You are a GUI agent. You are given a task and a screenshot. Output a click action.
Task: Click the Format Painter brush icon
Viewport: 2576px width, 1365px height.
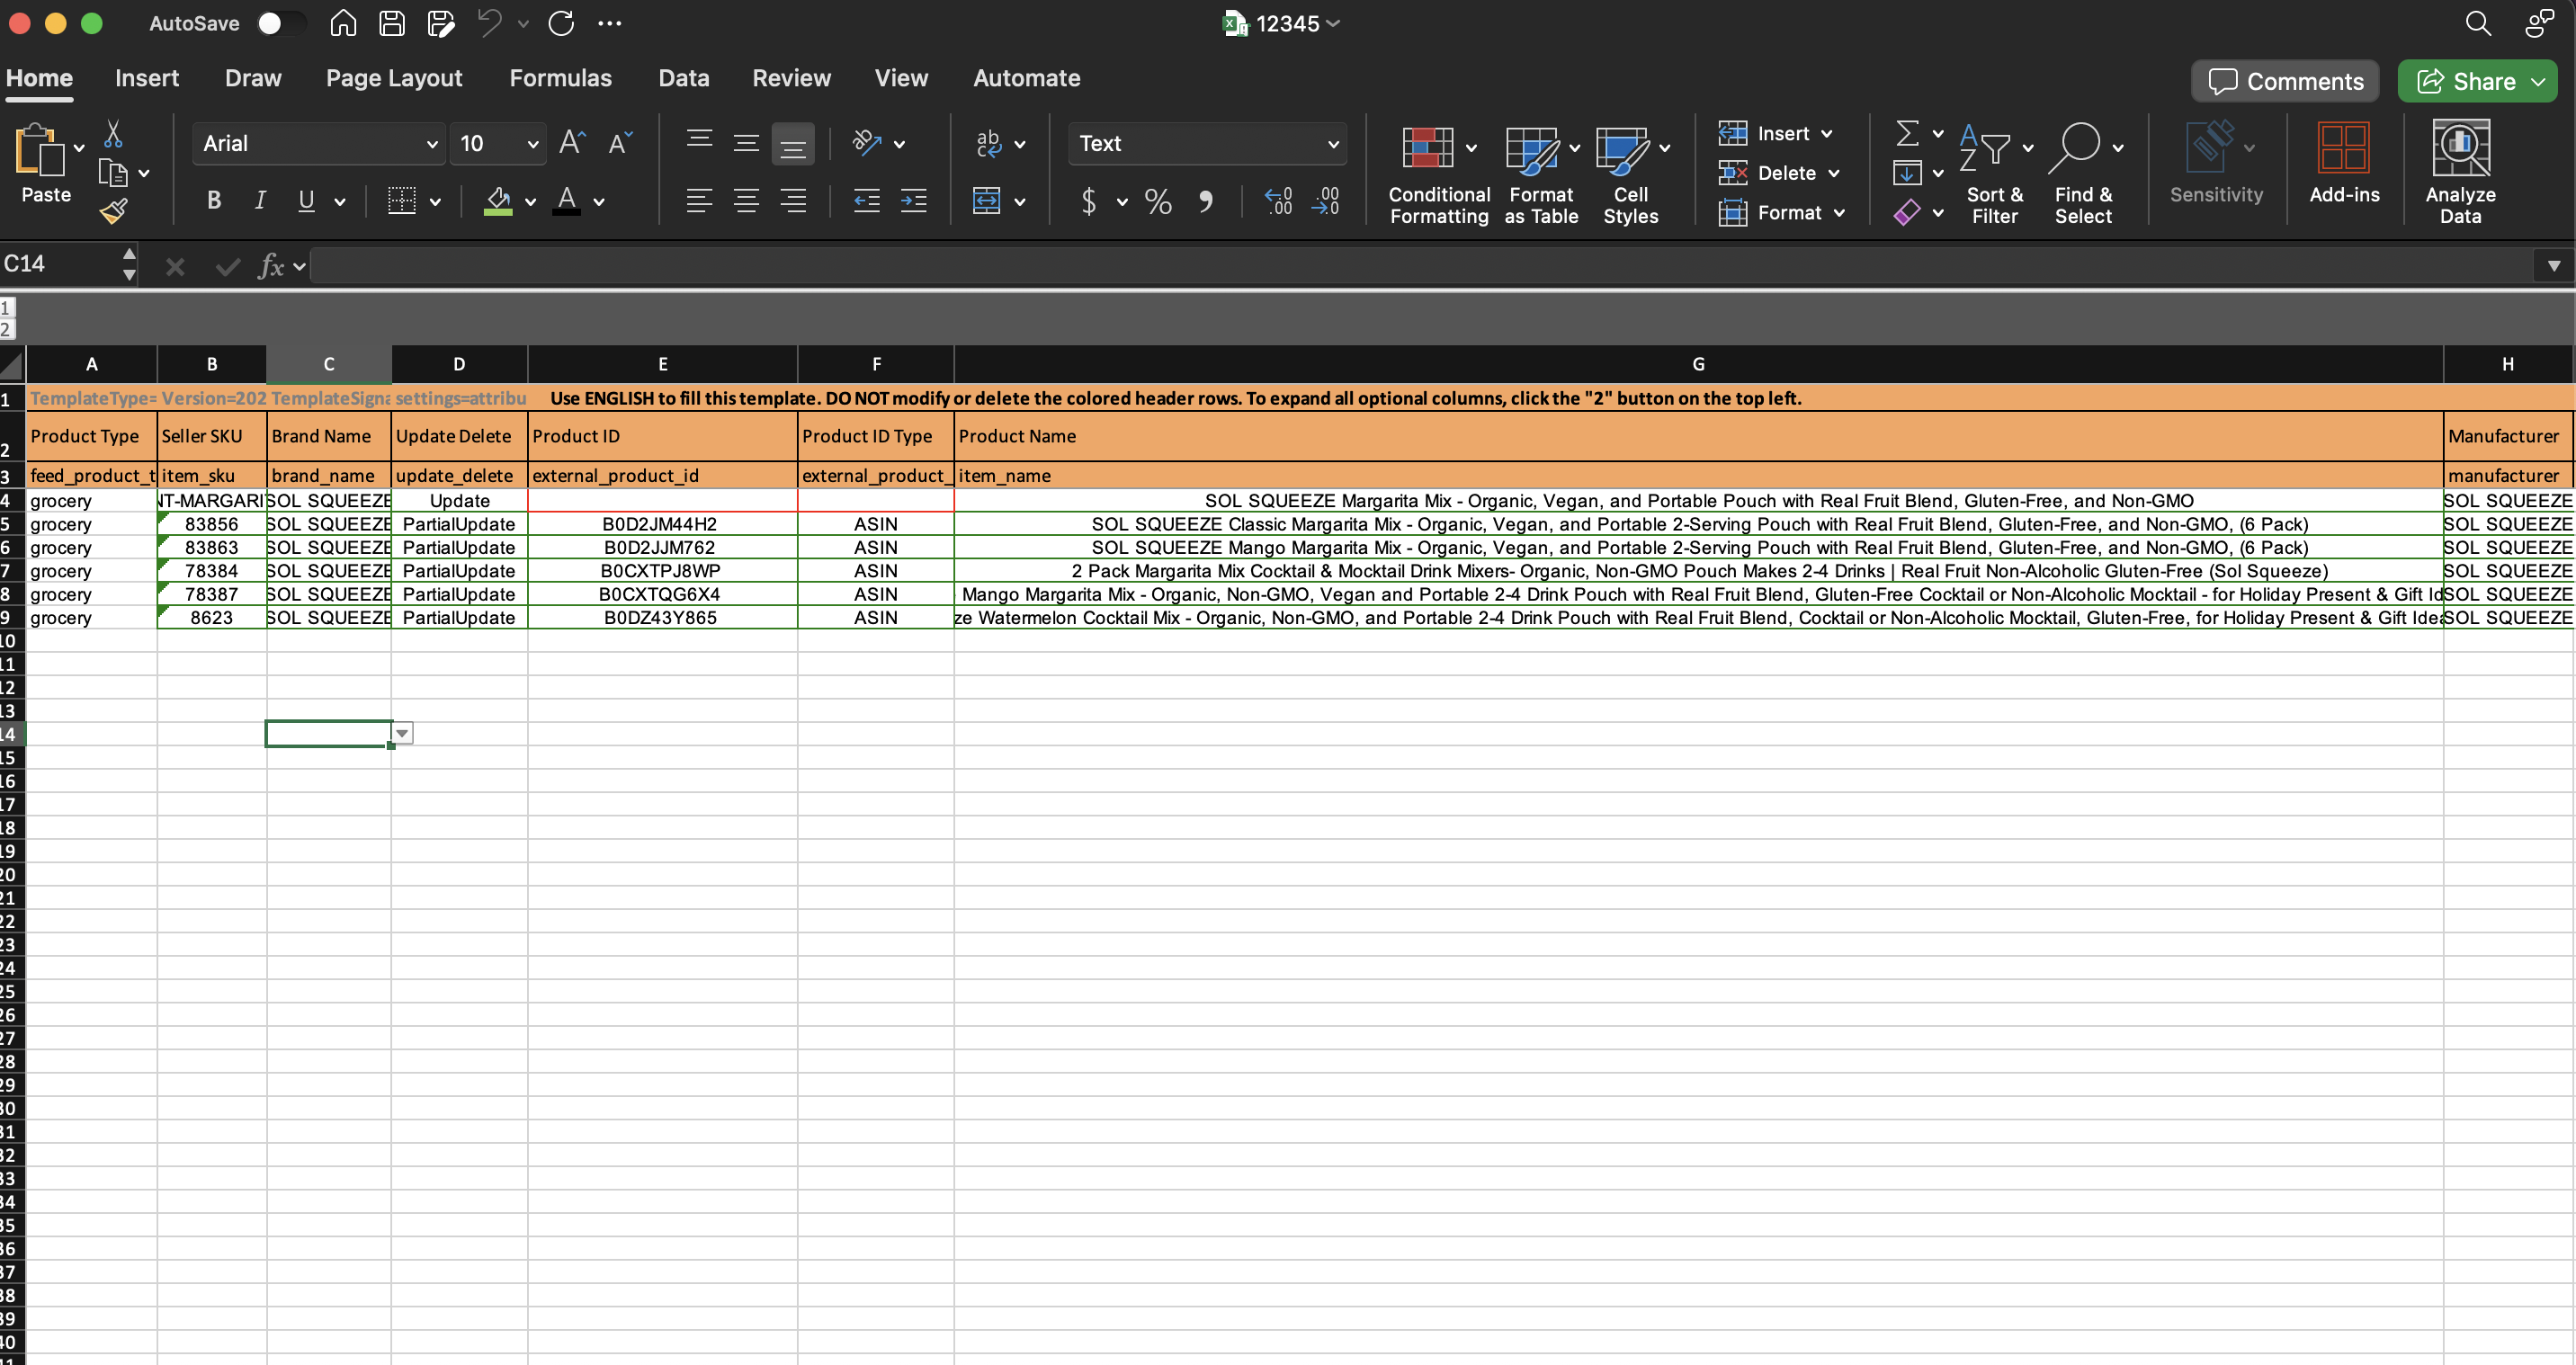[113, 210]
